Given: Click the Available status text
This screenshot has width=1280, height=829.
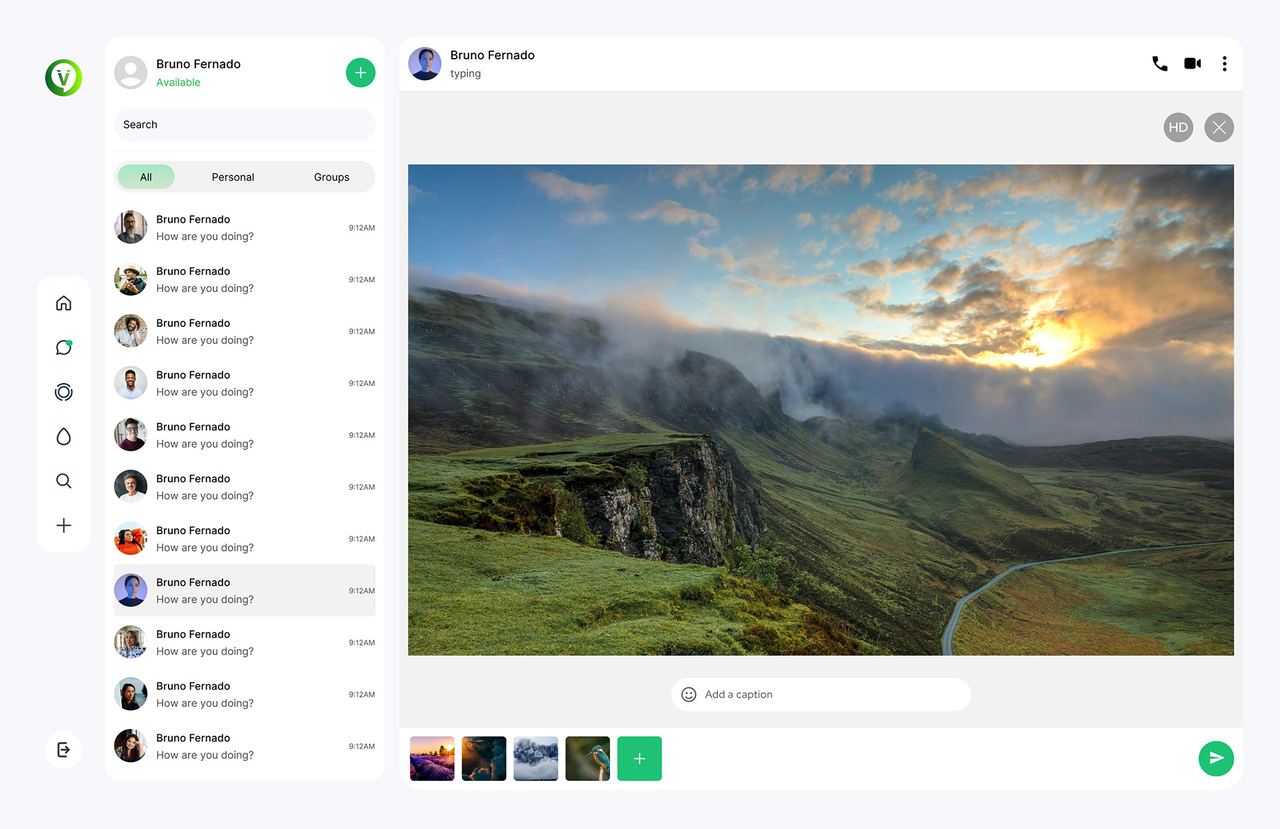Looking at the screenshot, I should 178,82.
